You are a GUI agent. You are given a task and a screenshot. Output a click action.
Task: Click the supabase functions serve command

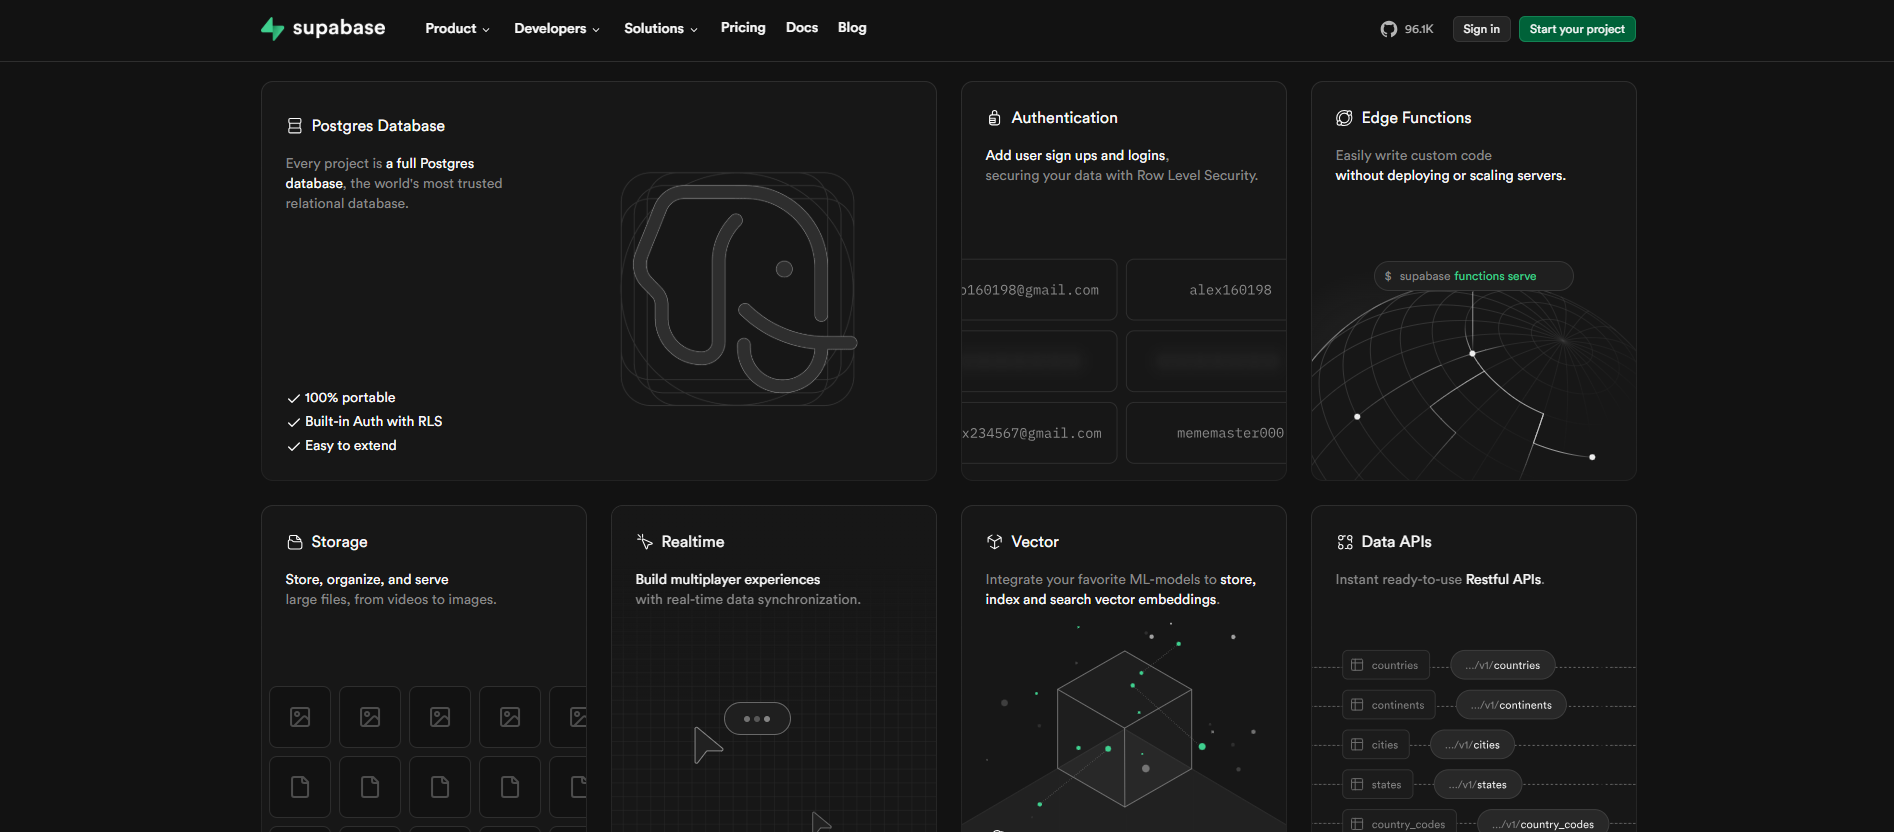(1473, 276)
